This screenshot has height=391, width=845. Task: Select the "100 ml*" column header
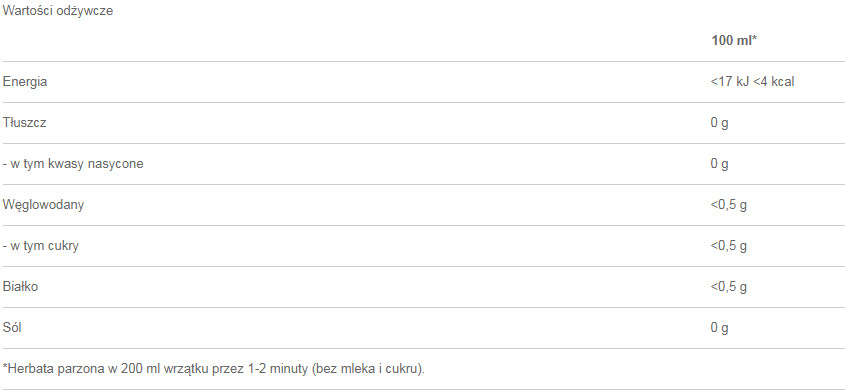734,40
